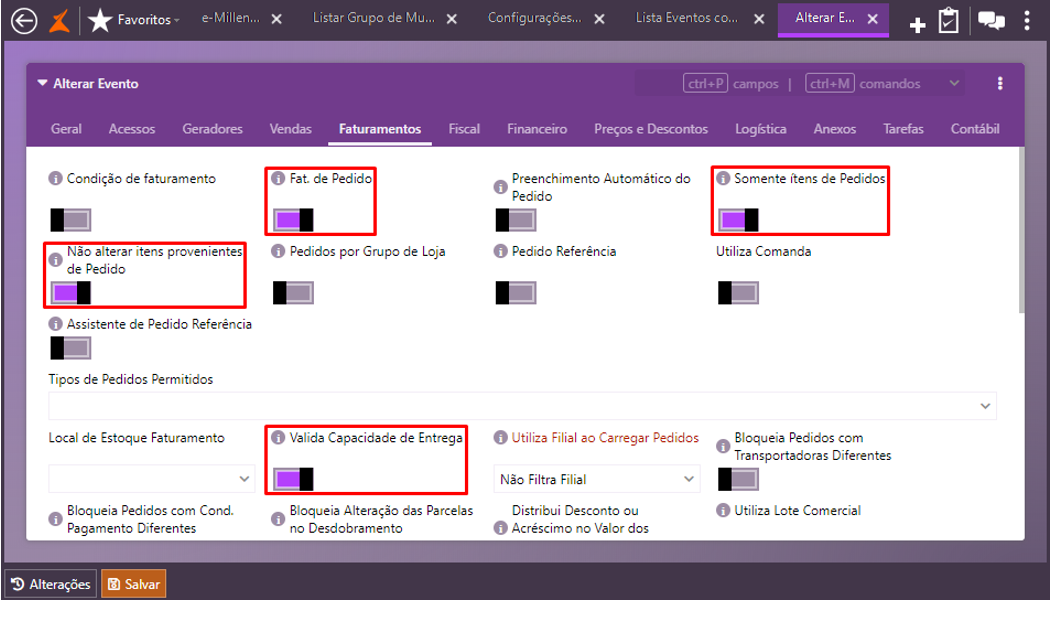The image size is (1051, 618).
Task: Close the Alterar E... tab
Action: 873,19
